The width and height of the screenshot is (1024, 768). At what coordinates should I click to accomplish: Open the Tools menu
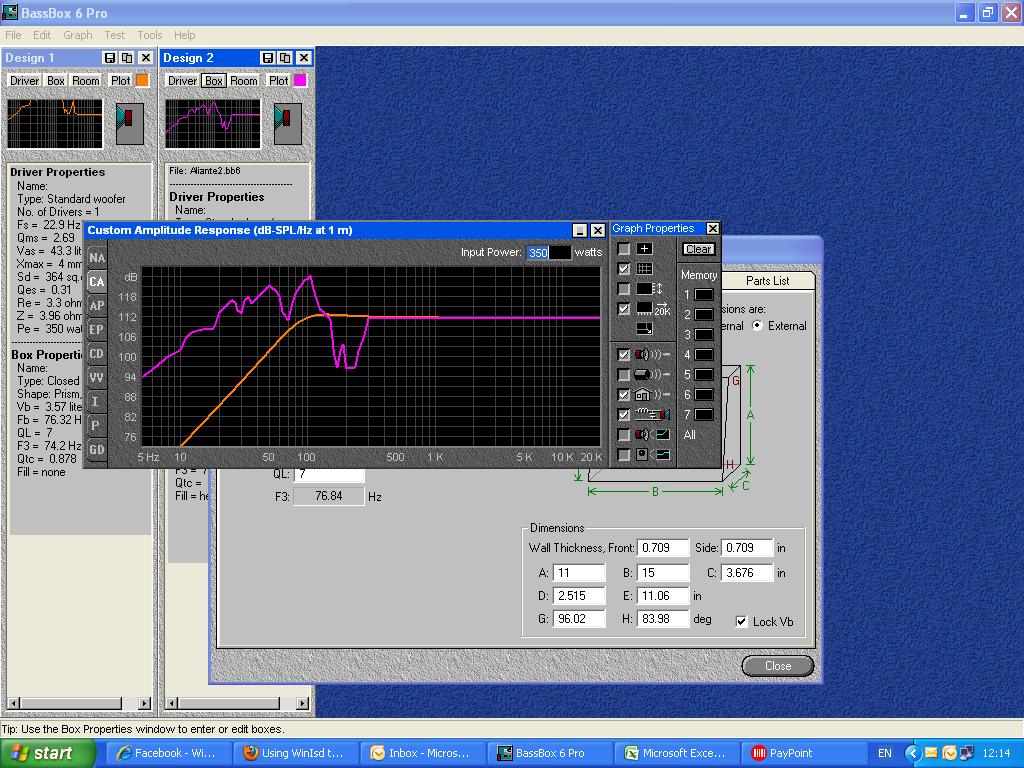coord(150,35)
